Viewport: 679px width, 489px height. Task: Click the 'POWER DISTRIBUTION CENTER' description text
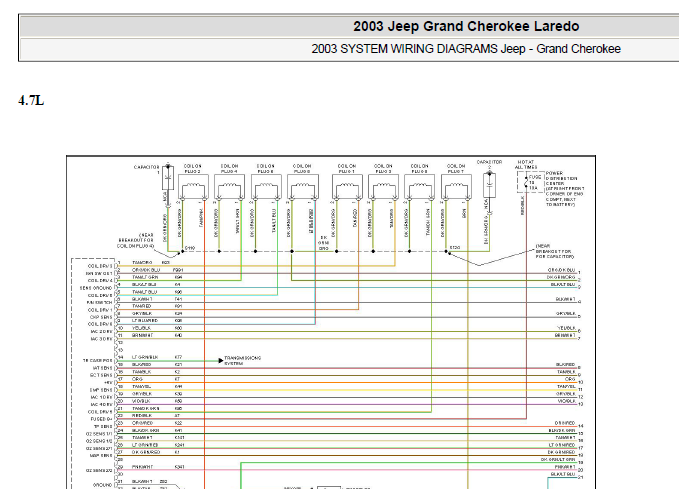565,188
